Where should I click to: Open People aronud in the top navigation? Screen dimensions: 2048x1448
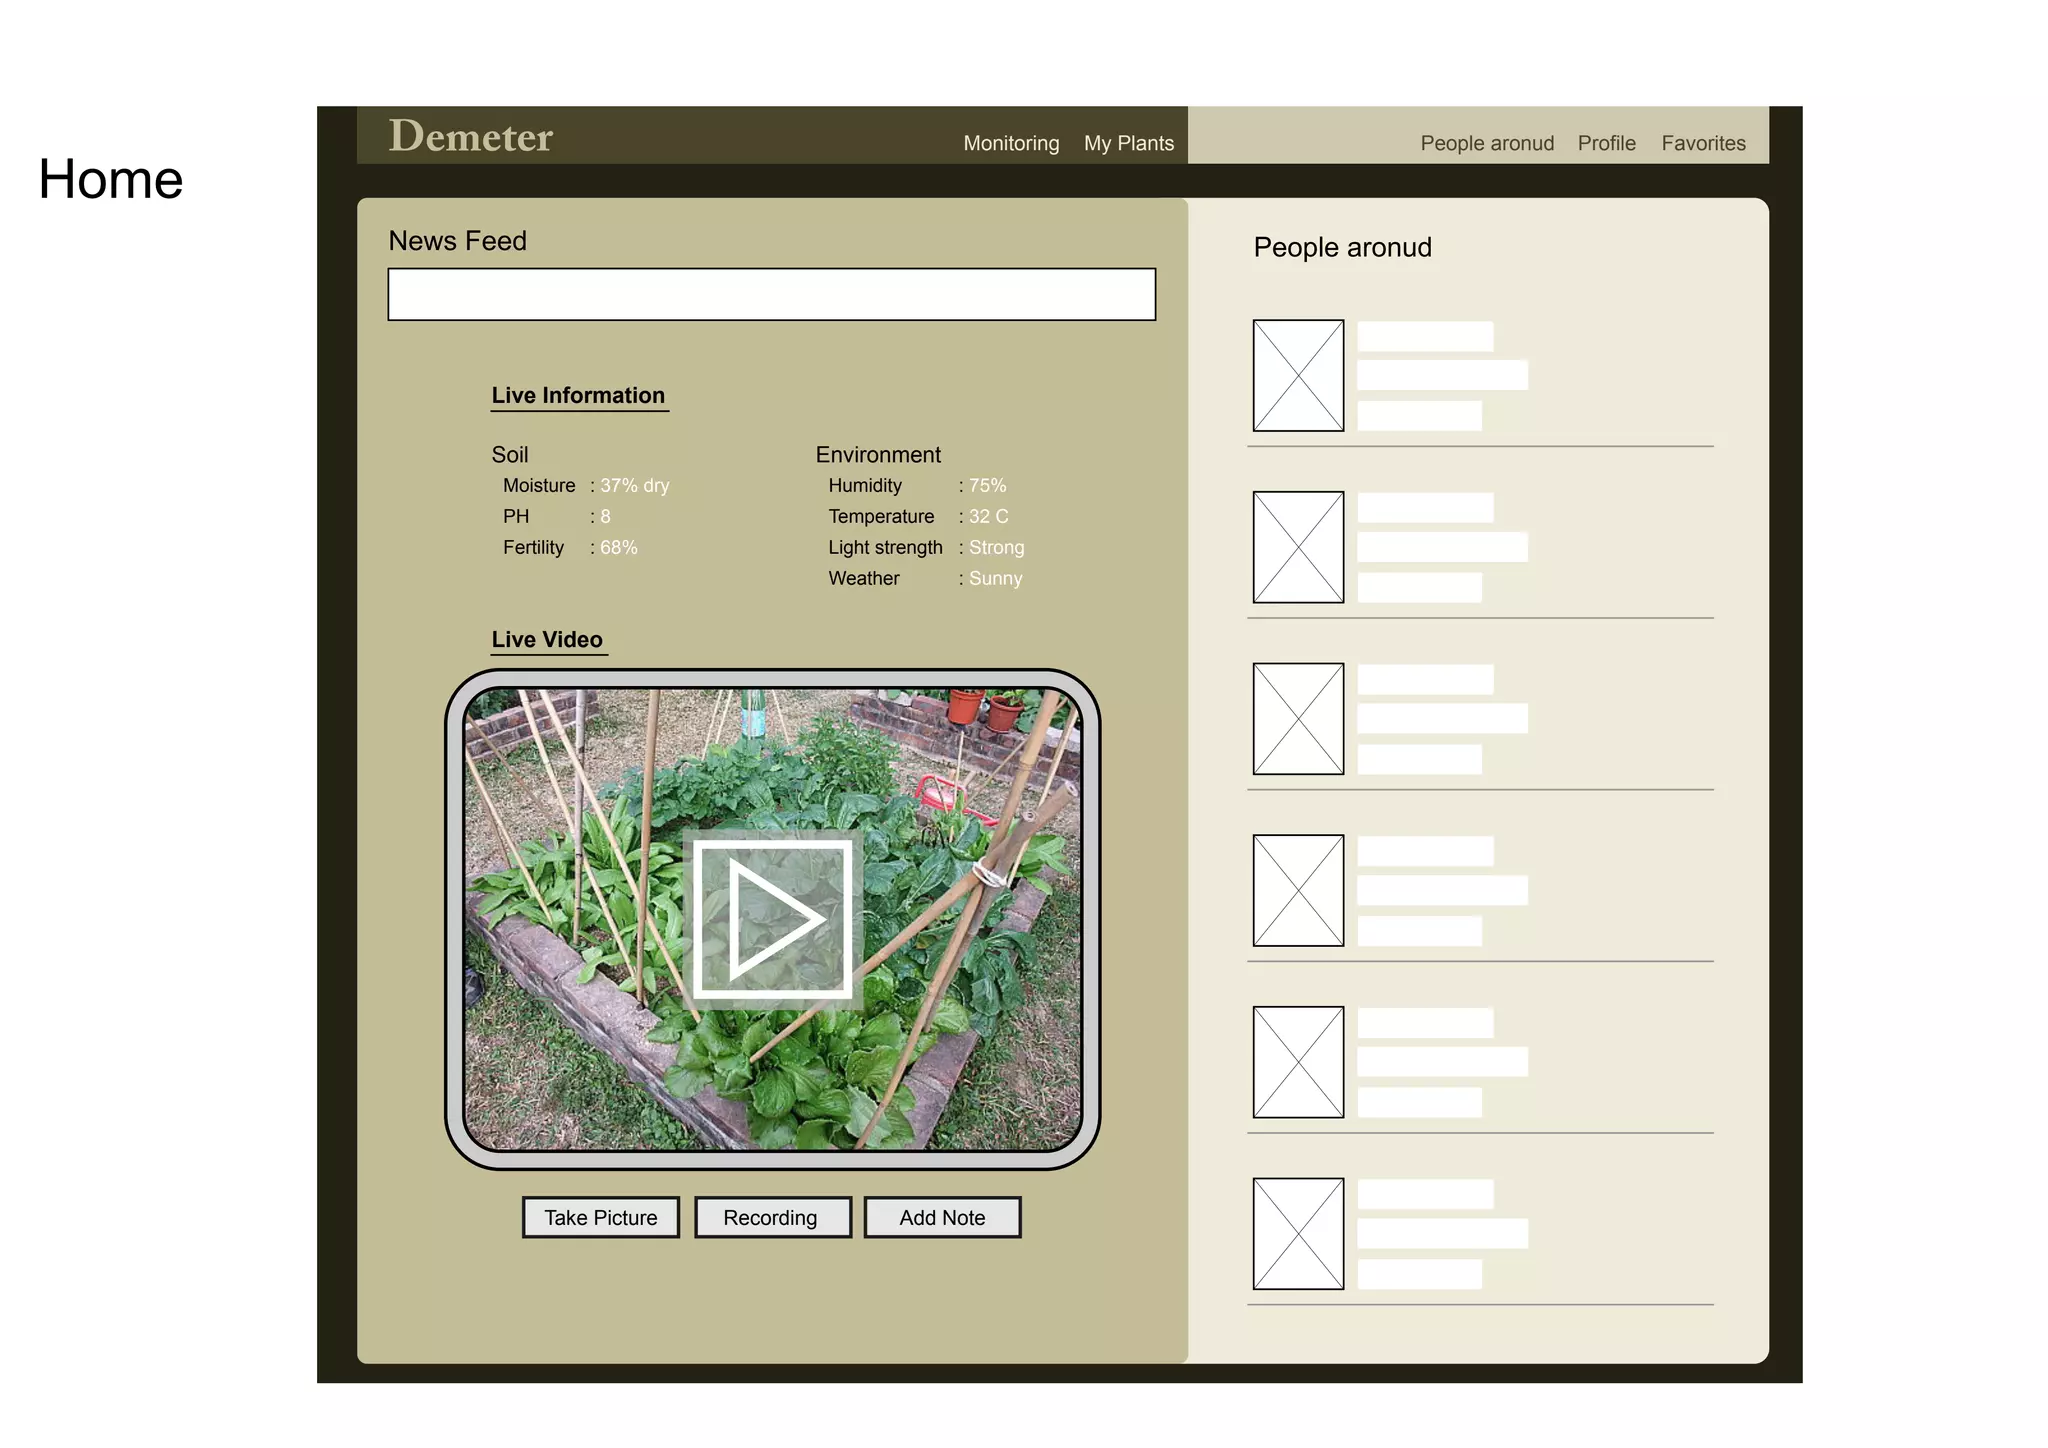click(x=1486, y=143)
